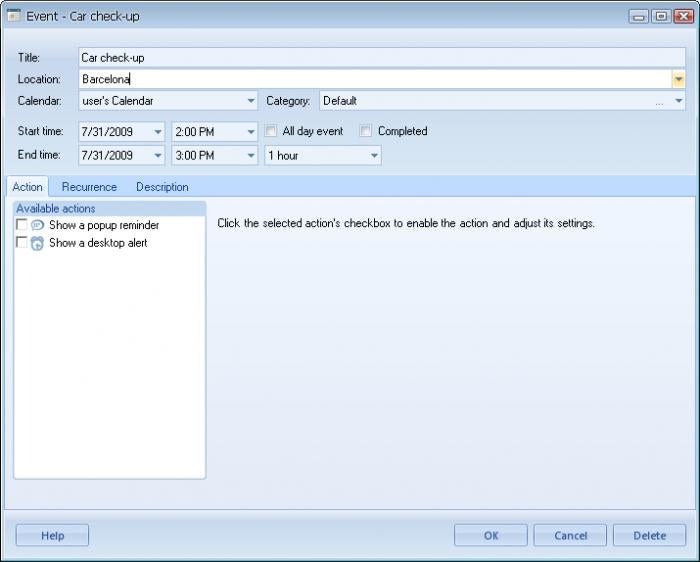The width and height of the screenshot is (700, 562).
Task: Close the Event window
Action: pos(683,17)
